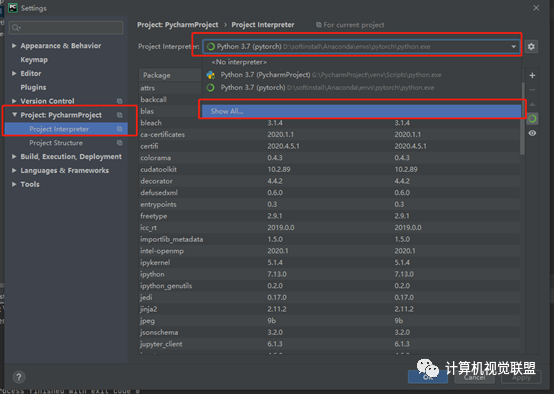This screenshot has height=394, width=554.
Task: Select the defusedxml package row
Action: click(x=329, y=193)
